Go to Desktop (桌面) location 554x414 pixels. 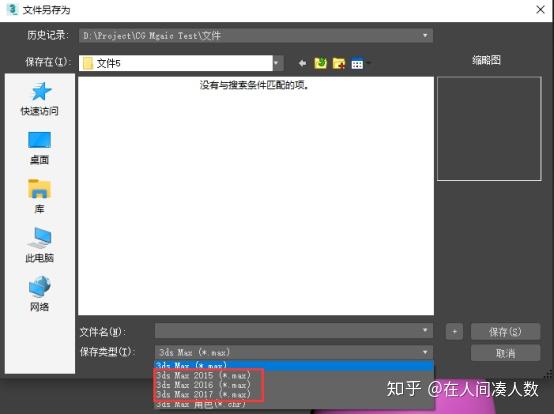pos(39,148)
